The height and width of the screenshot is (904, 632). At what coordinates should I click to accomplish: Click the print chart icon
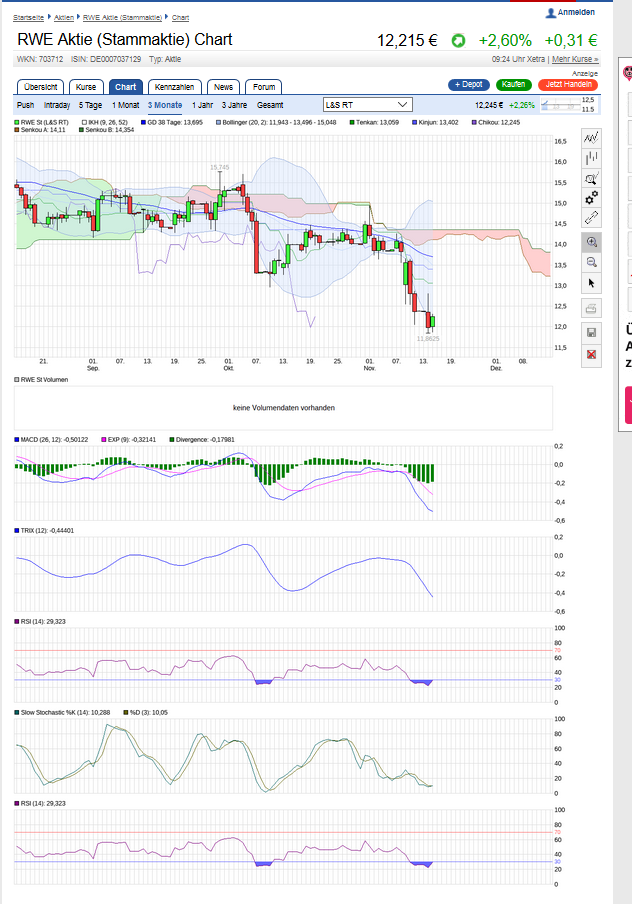pos(591,308)
